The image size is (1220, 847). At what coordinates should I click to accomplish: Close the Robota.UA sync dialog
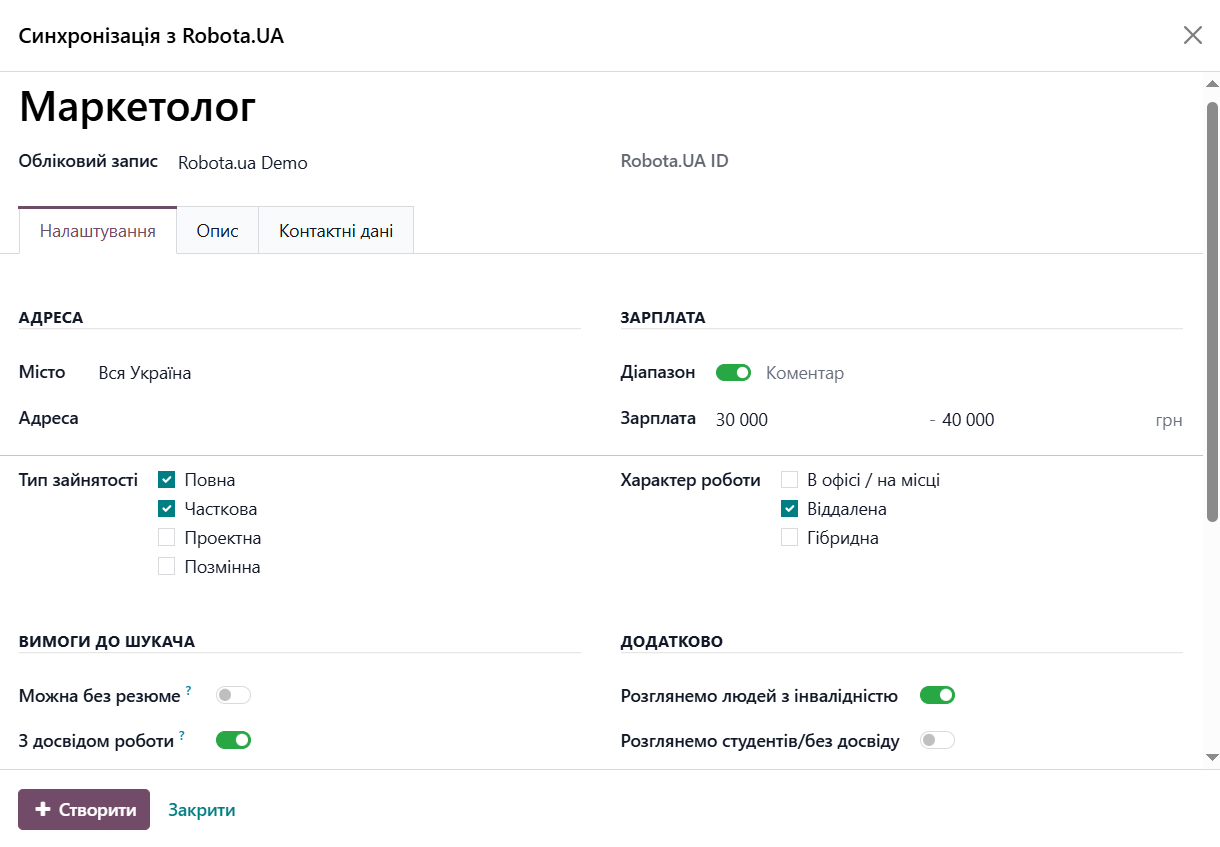pyautogui.click(x=1193, y=36)
